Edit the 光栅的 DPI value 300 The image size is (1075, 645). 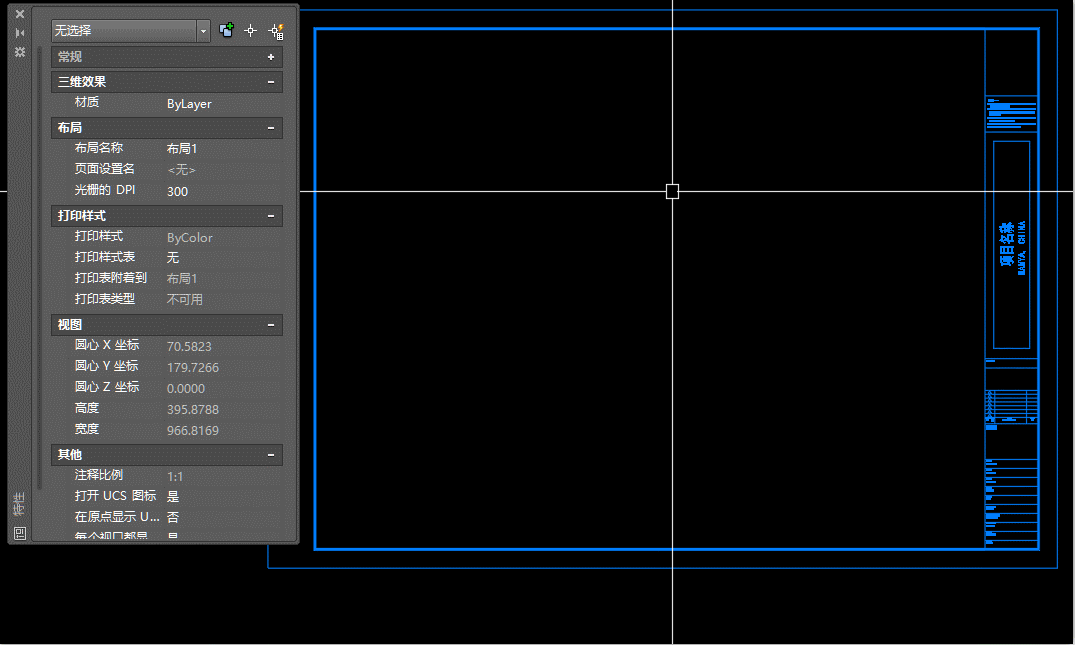point(178,191)
